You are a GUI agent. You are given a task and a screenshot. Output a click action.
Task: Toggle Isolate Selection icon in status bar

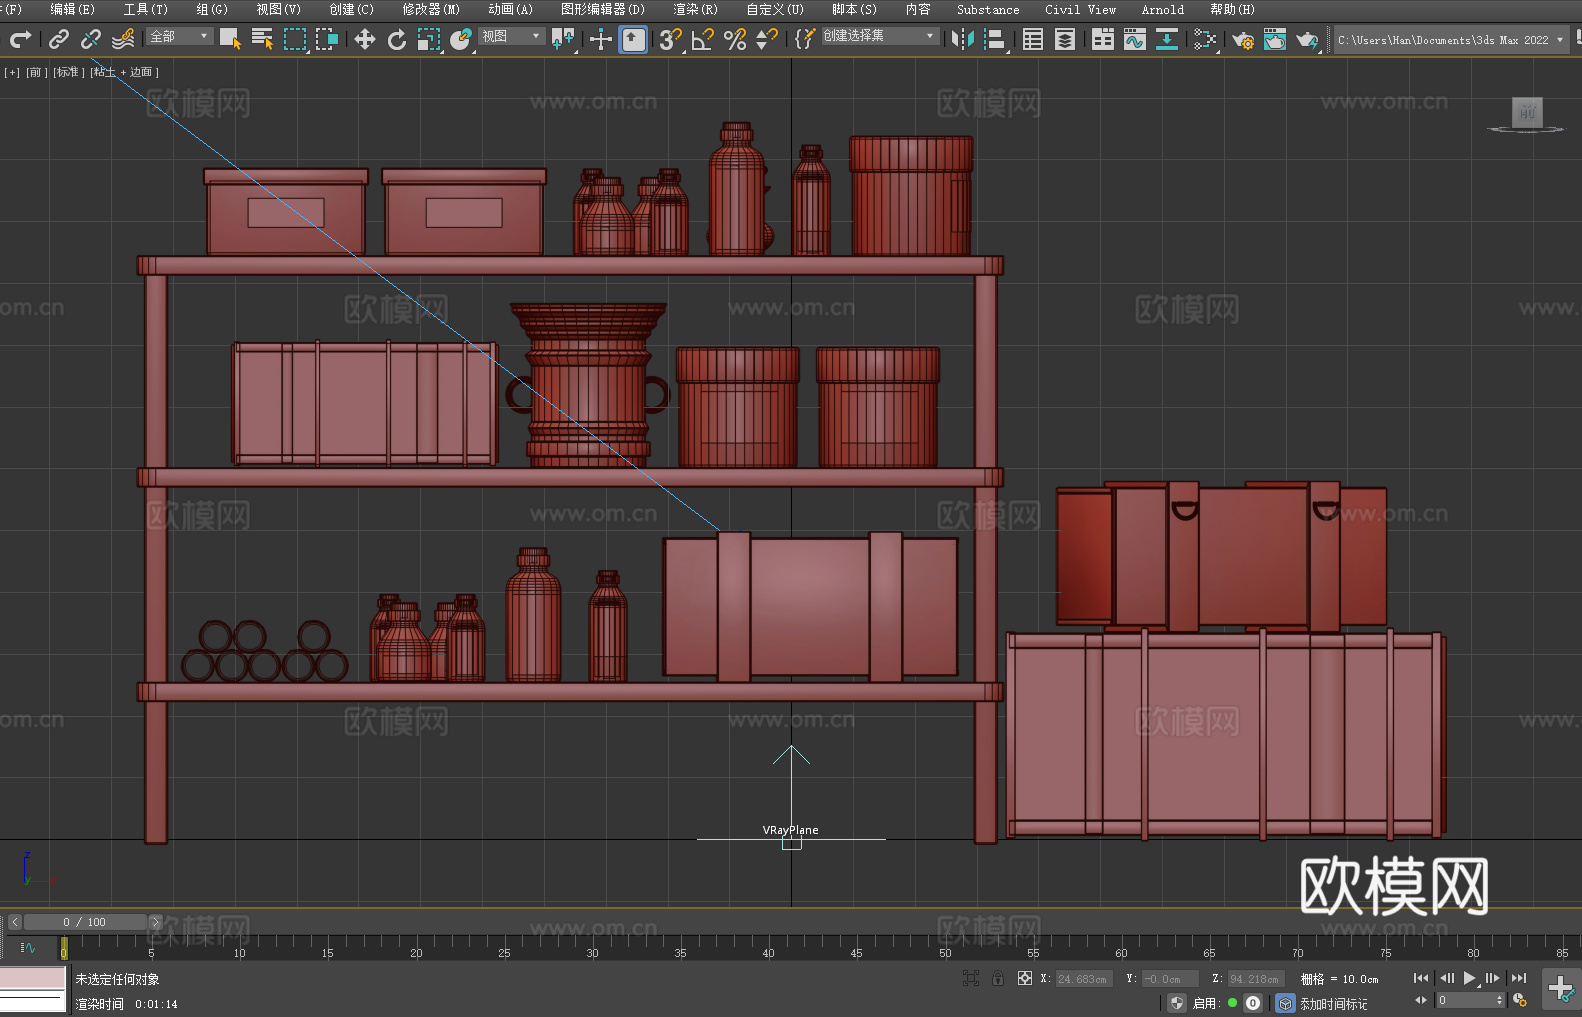[970, 978]
